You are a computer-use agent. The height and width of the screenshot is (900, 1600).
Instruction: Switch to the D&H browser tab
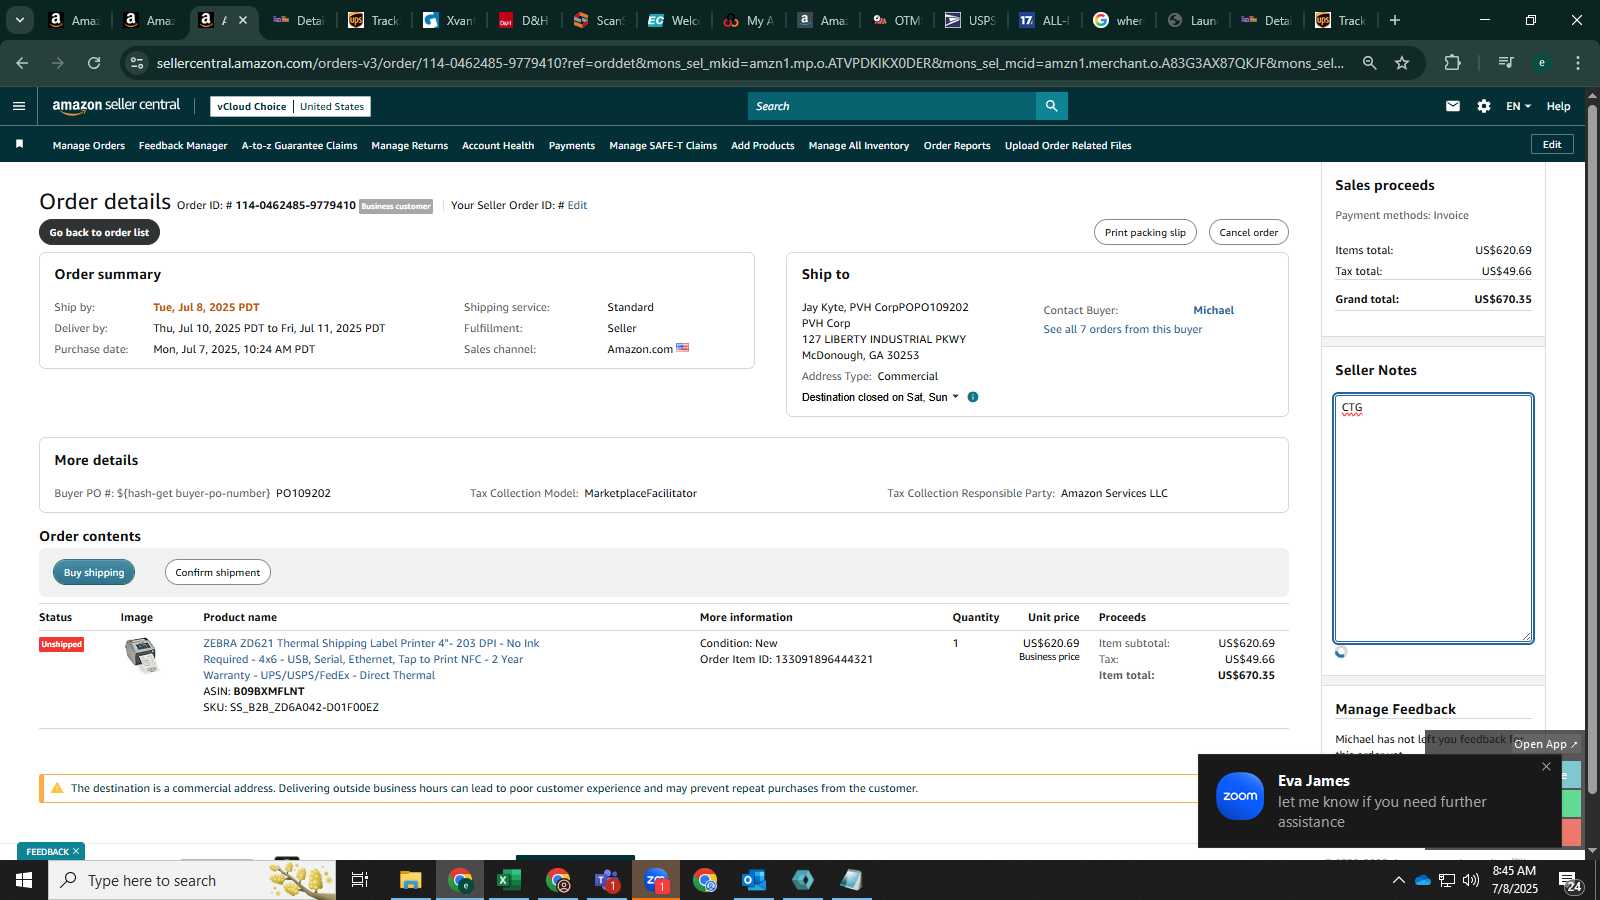pyautogui.click(x=525, y=20)
